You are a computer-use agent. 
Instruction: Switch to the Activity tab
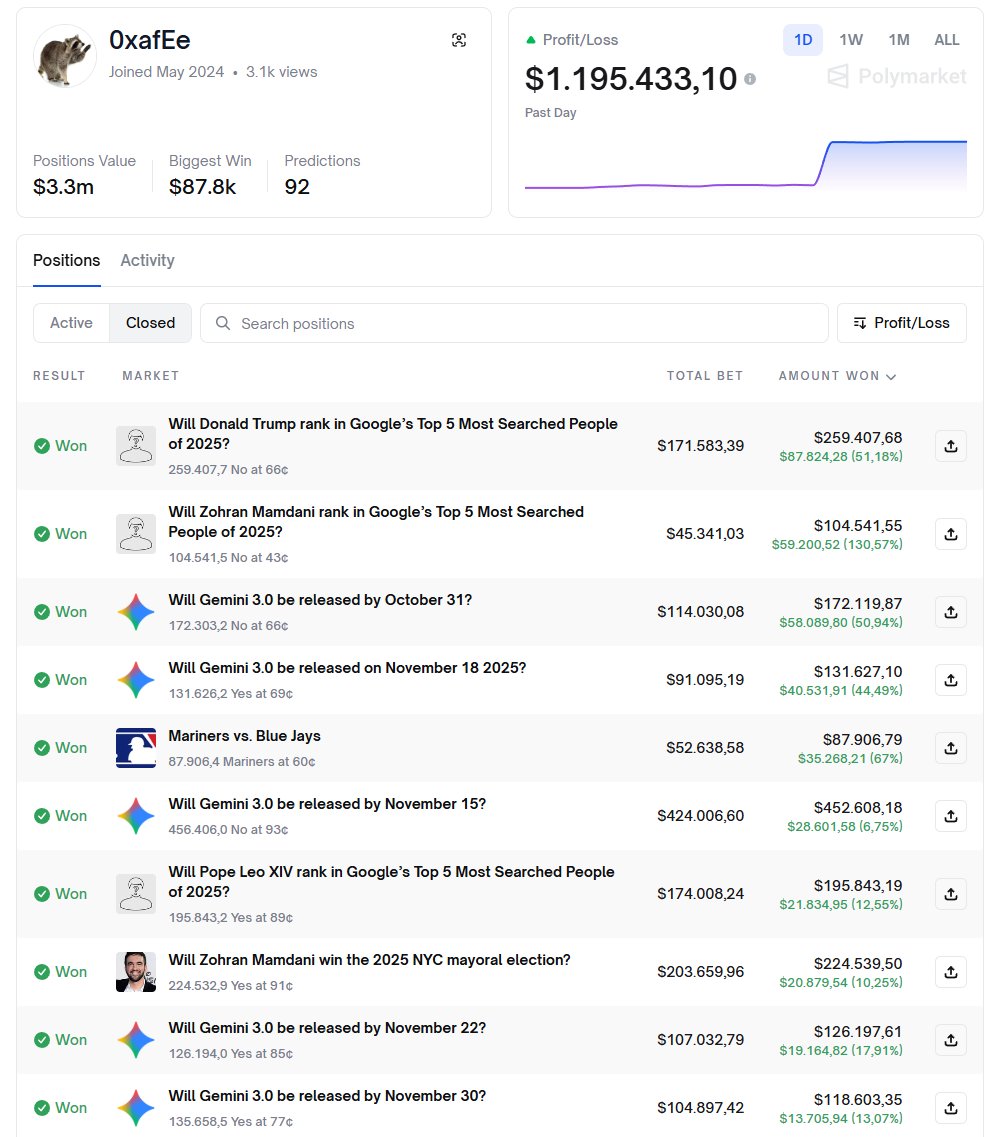point(147,260)
